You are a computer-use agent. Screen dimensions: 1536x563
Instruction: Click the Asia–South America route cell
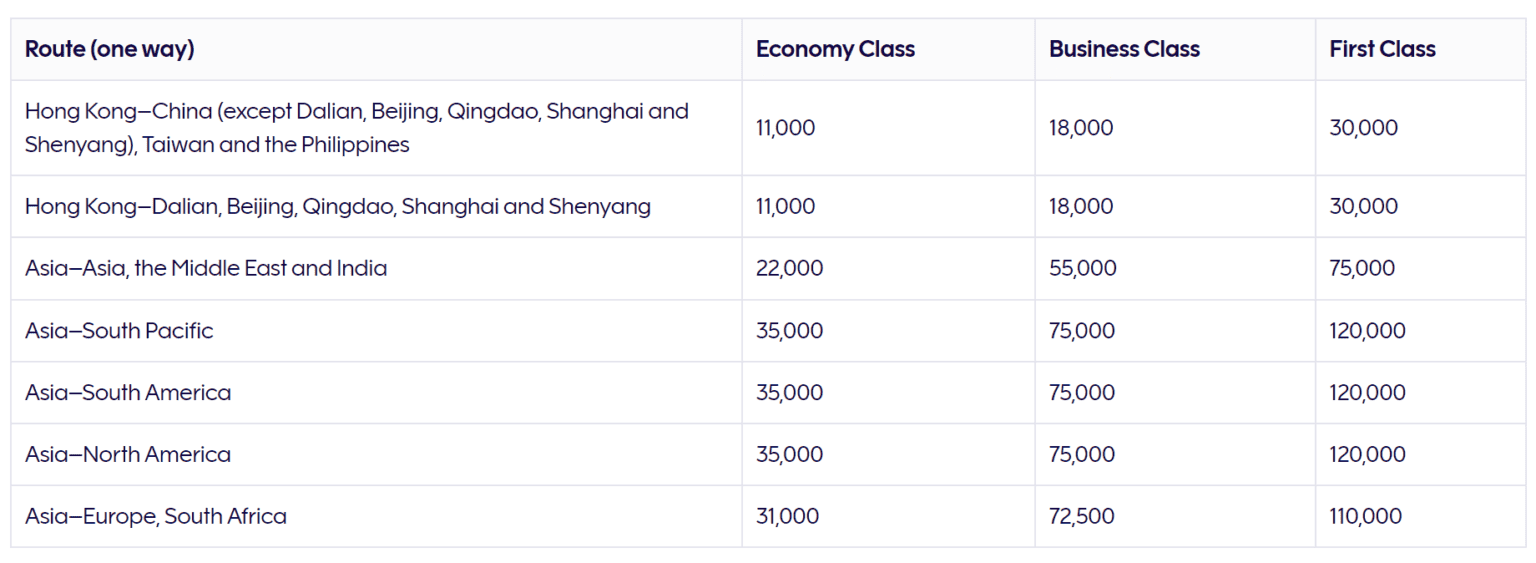point(376,392)
